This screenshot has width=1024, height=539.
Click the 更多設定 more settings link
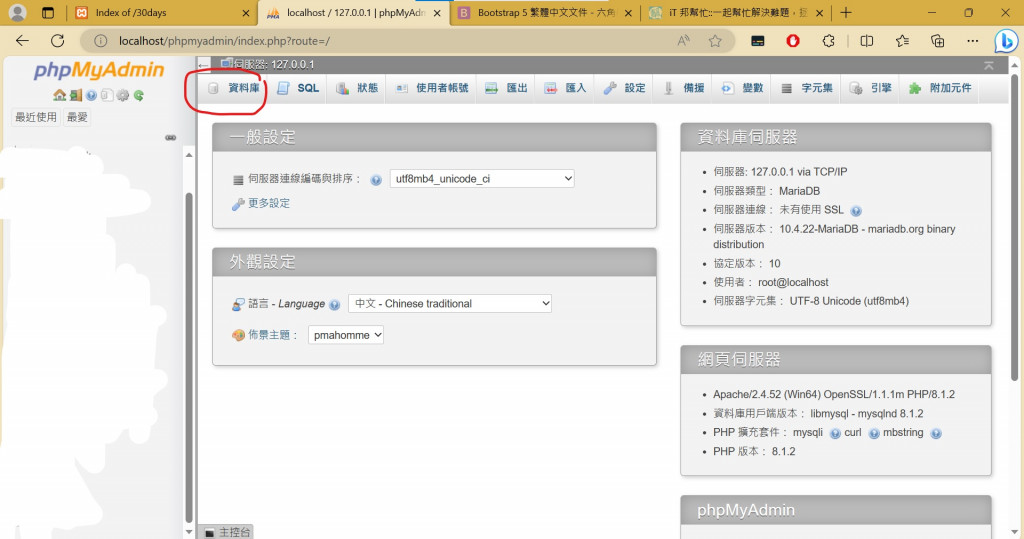click(x=269, y=204)
